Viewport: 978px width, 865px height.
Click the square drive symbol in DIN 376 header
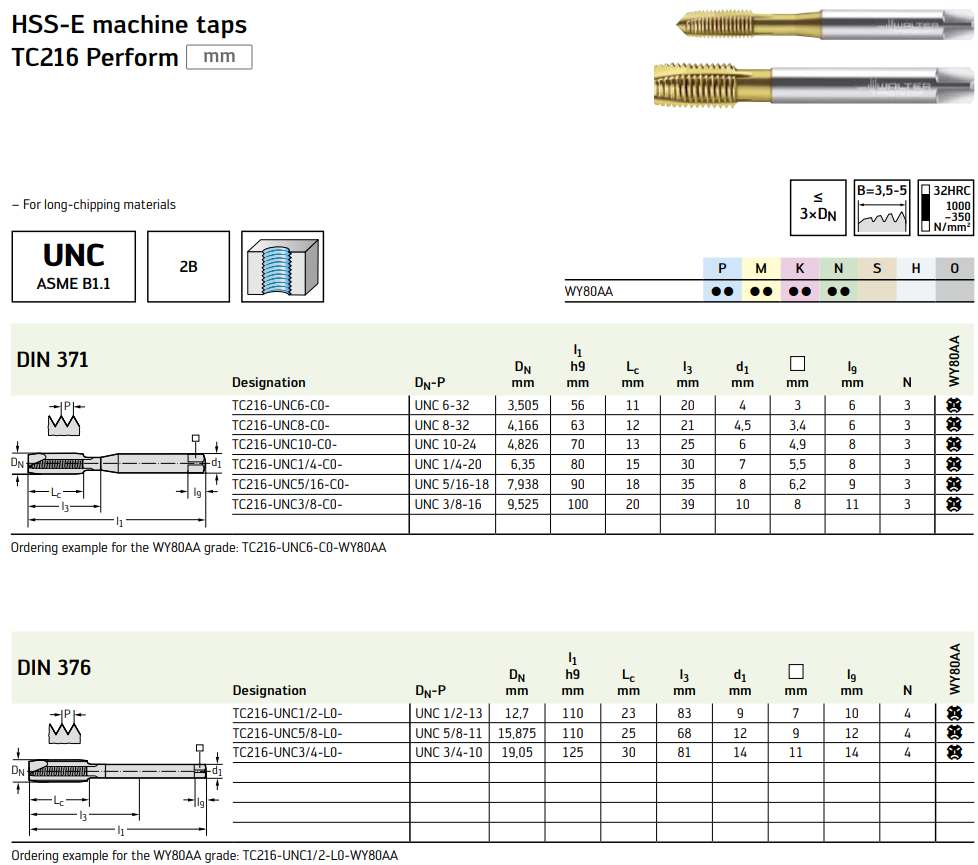(x=796, y=672)
